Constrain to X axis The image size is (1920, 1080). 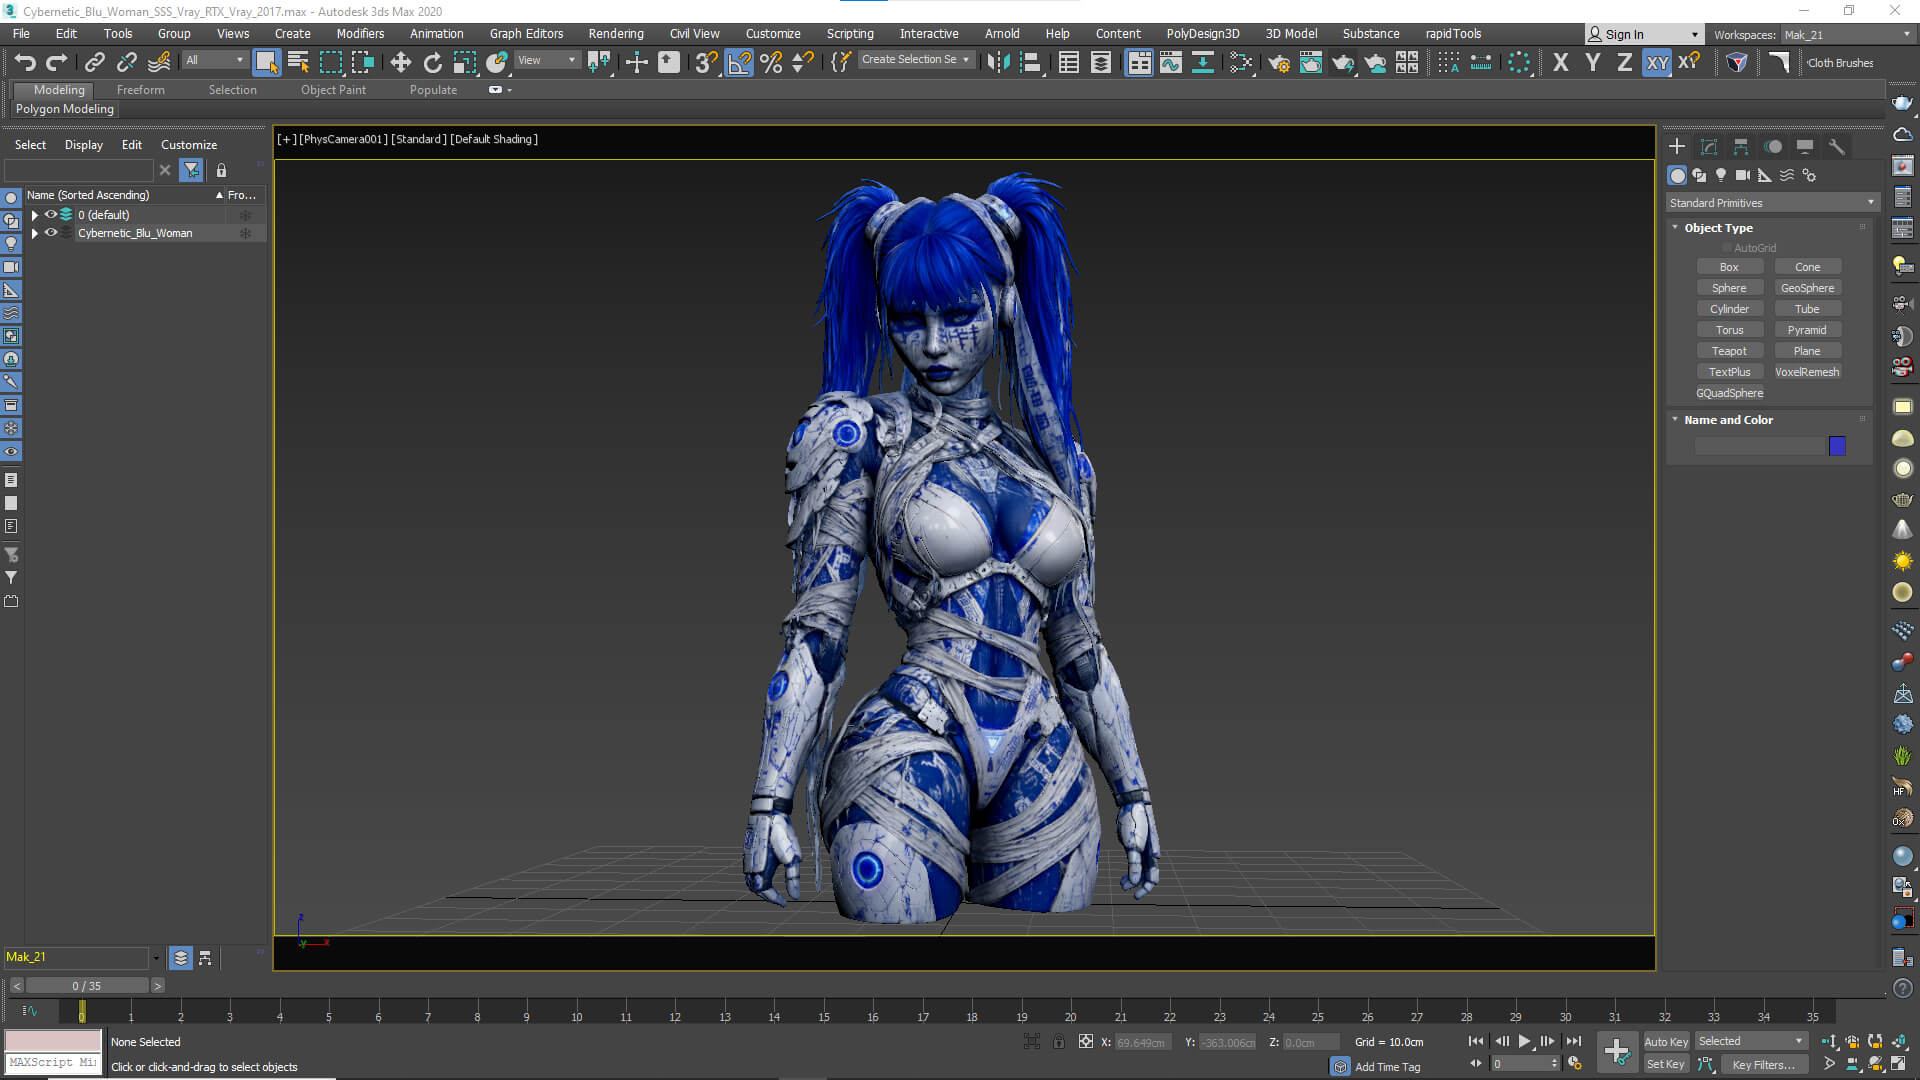pos(1560,62)
